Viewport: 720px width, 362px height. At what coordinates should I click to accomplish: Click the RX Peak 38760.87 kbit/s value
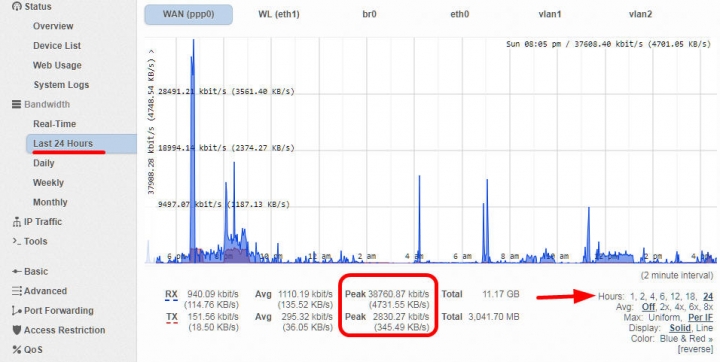(399, 294)
